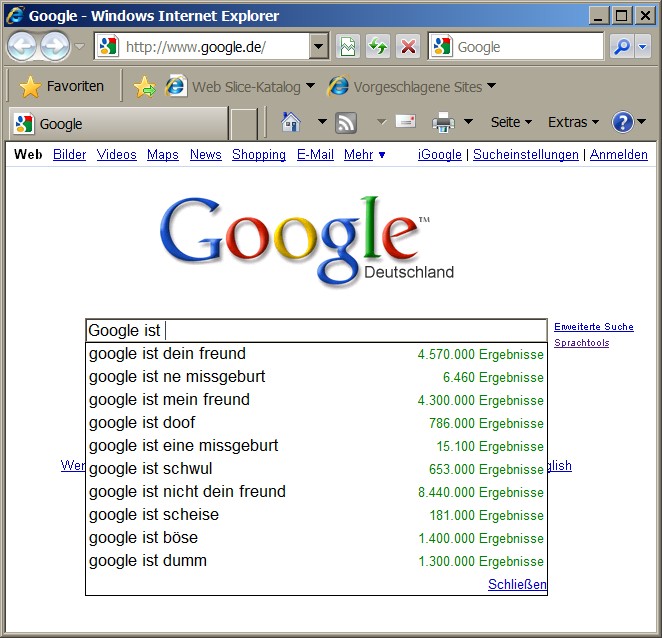Viewport: 662px width, 638px height.
Task: Expand the feeds dropdown arrow
Action: (x=381, y=122)
